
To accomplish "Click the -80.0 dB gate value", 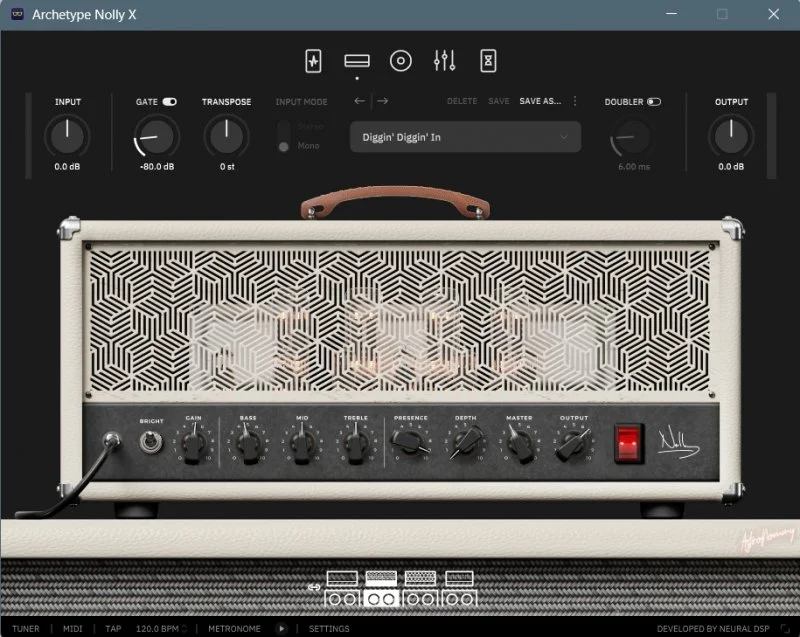I will point(157,167).
